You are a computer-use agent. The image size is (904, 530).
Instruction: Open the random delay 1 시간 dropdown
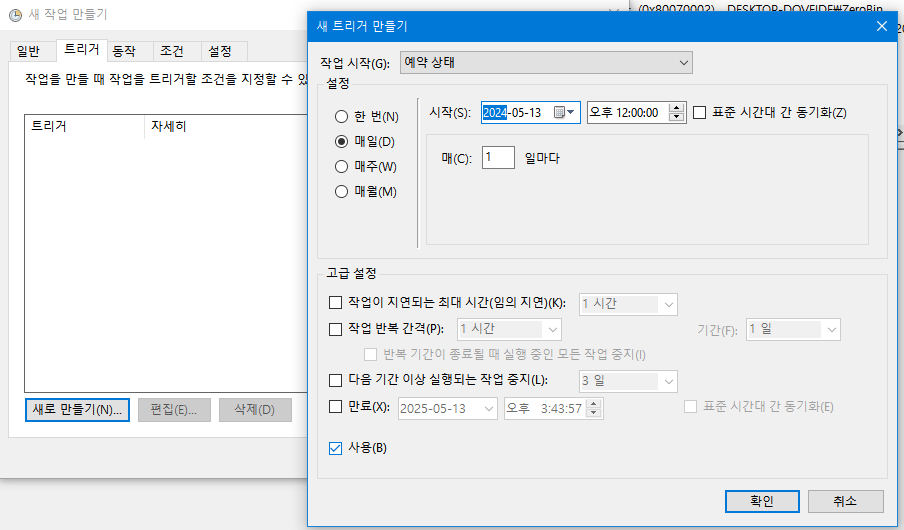click(628, 304)
